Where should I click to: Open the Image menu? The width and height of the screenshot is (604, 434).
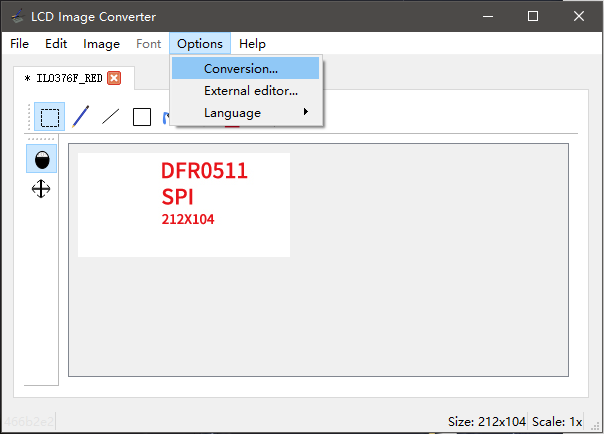[101, 44]
